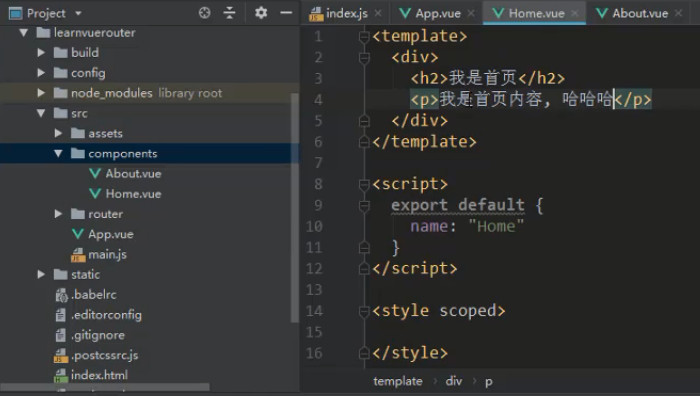700x396 pixels.
Task: Expand the assets folder arrow
Action: tap(58, 133)
